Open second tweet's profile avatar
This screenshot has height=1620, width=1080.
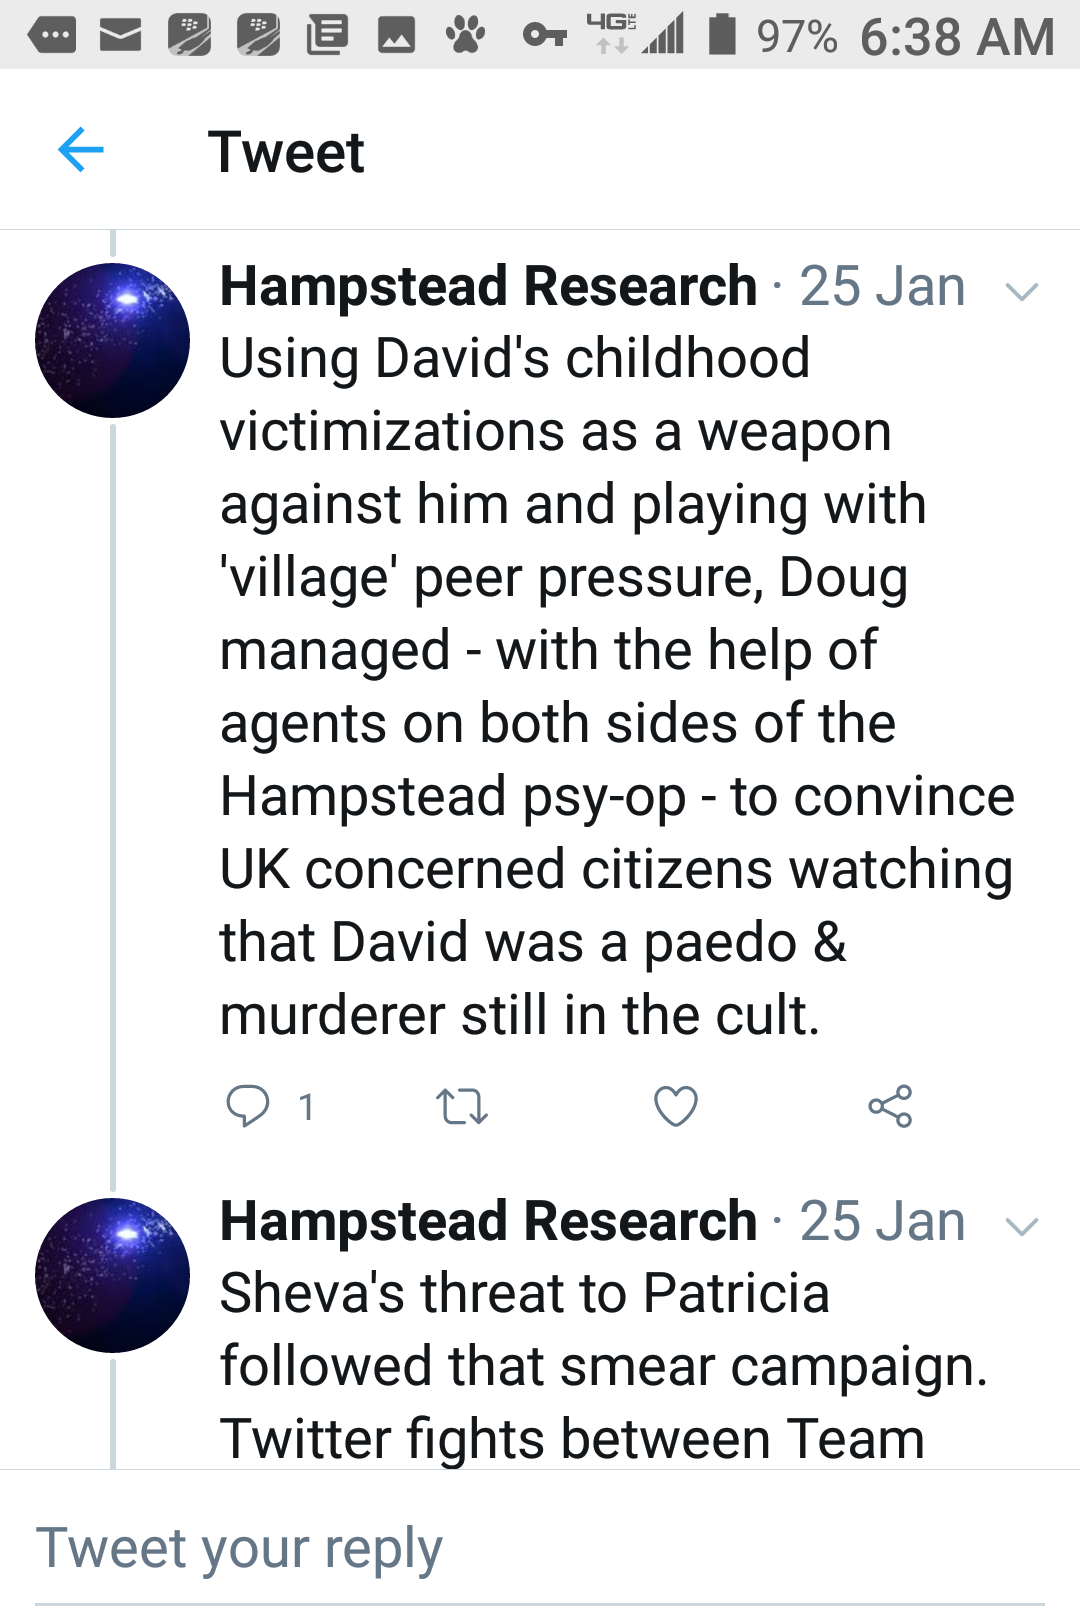[112, 1275]
